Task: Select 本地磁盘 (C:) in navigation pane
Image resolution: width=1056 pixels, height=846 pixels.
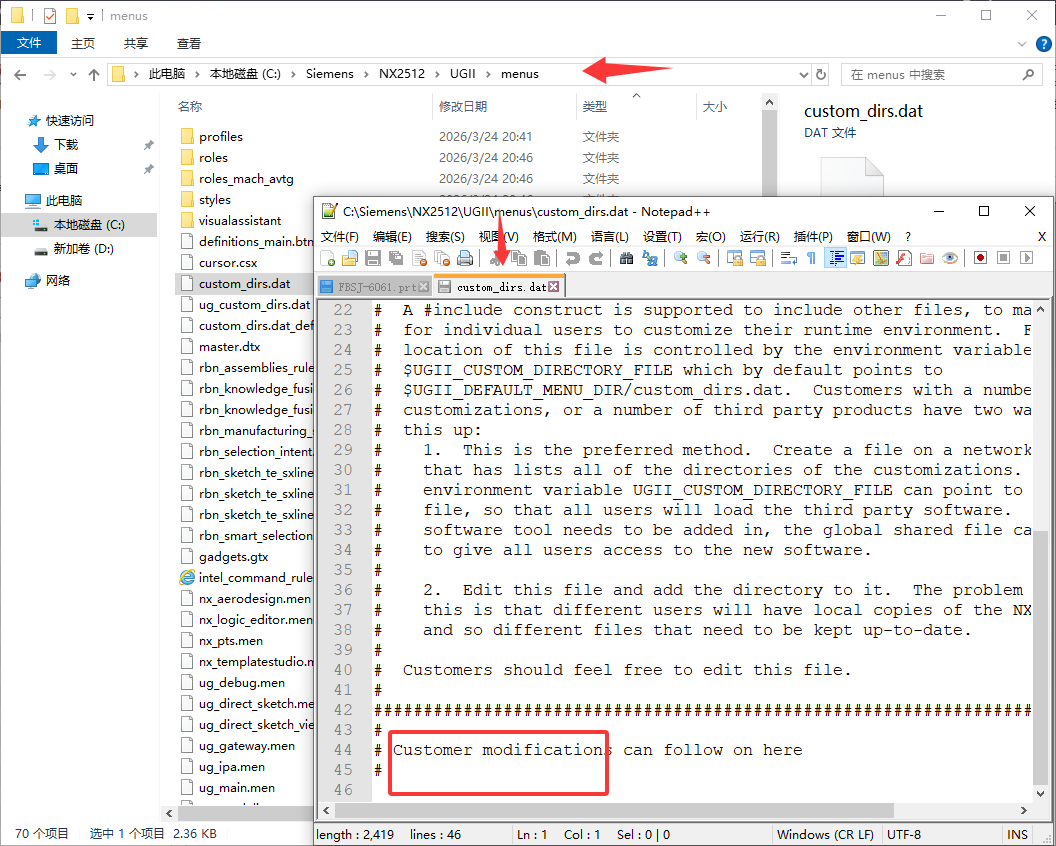Action: pyautogui.click(x=88, y=225)
